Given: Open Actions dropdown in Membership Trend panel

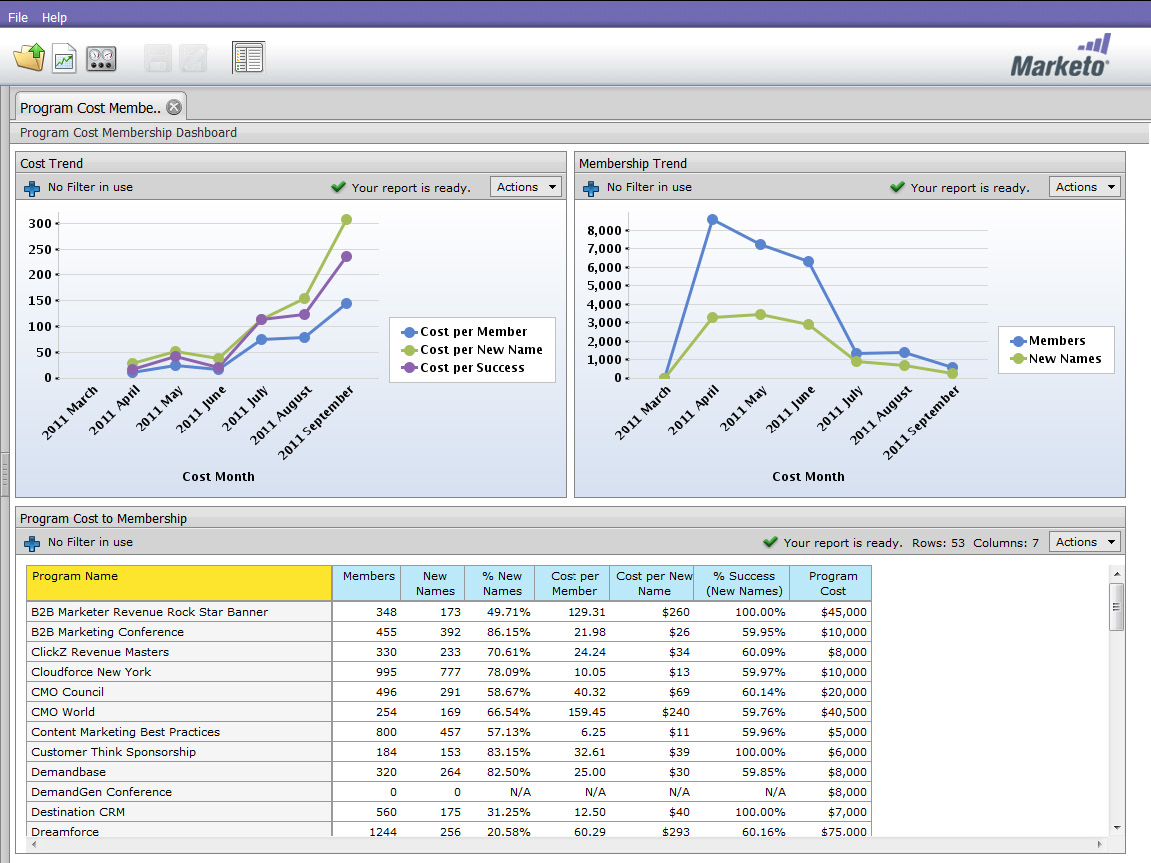Looking at the screenshot, I should [x=1085, y=187].
